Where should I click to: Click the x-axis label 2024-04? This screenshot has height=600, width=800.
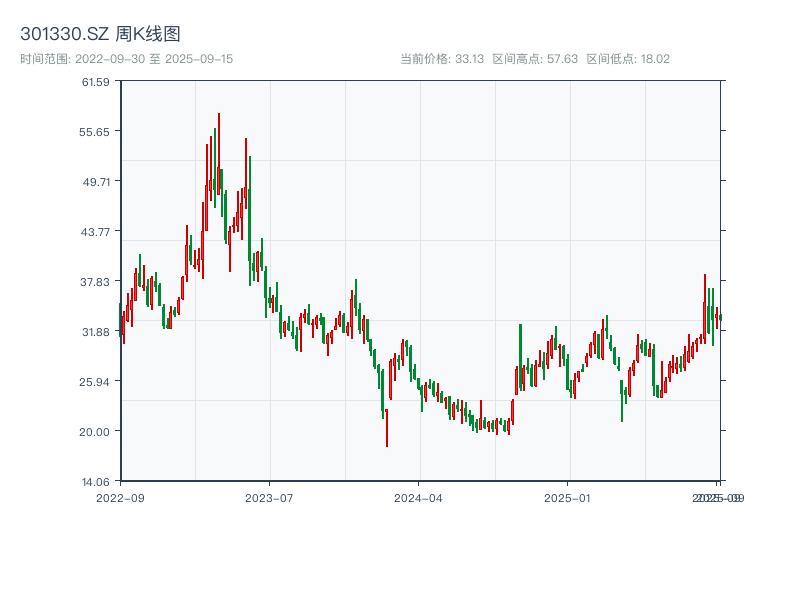click(x=418, y=498)
